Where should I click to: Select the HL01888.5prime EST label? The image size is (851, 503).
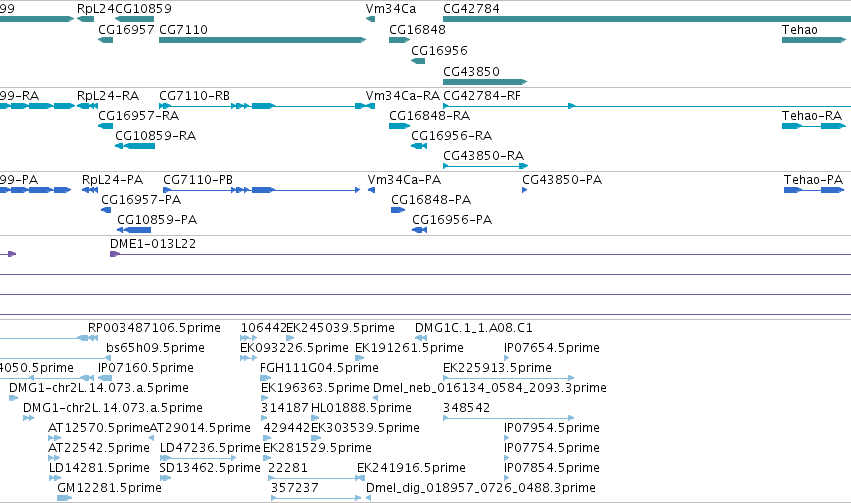361,408
